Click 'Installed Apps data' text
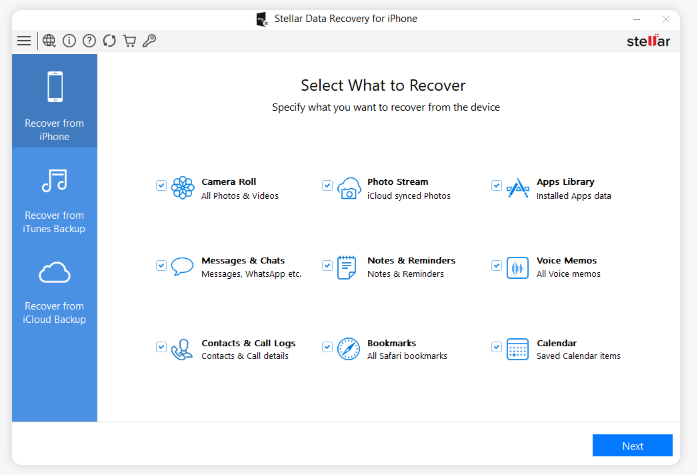 [573, 196]
